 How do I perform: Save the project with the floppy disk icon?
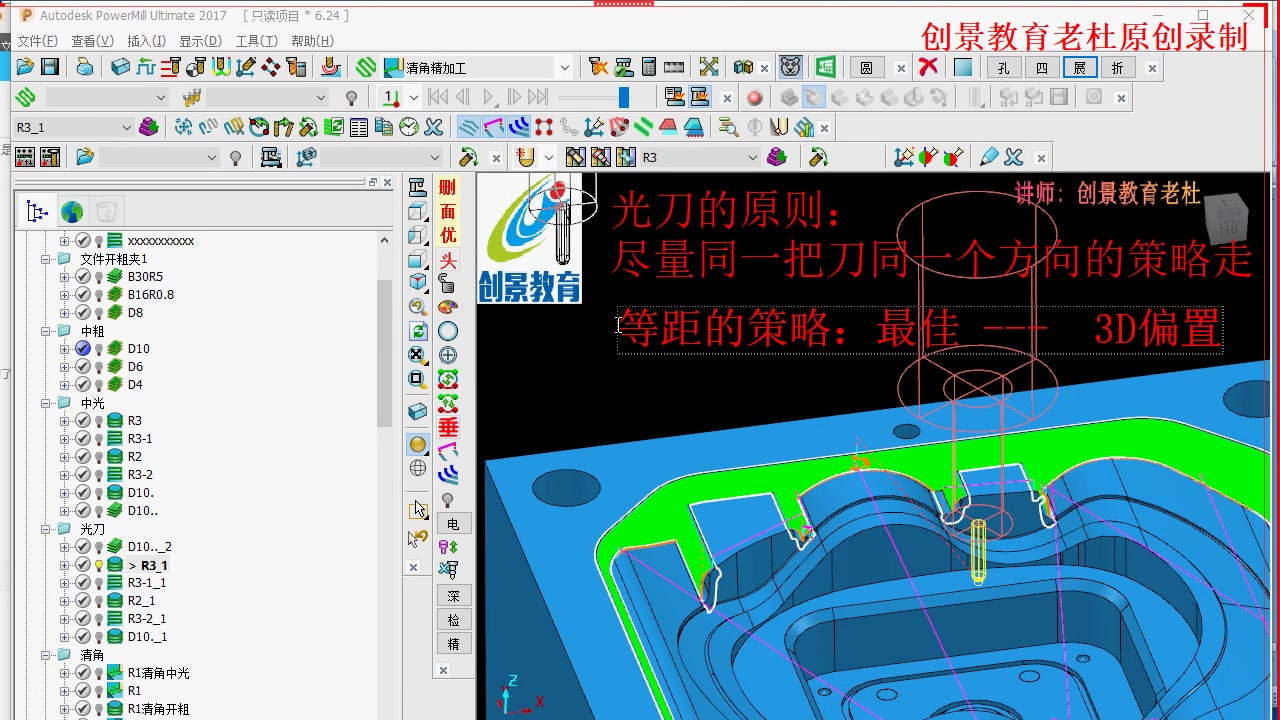click(50, 67)
